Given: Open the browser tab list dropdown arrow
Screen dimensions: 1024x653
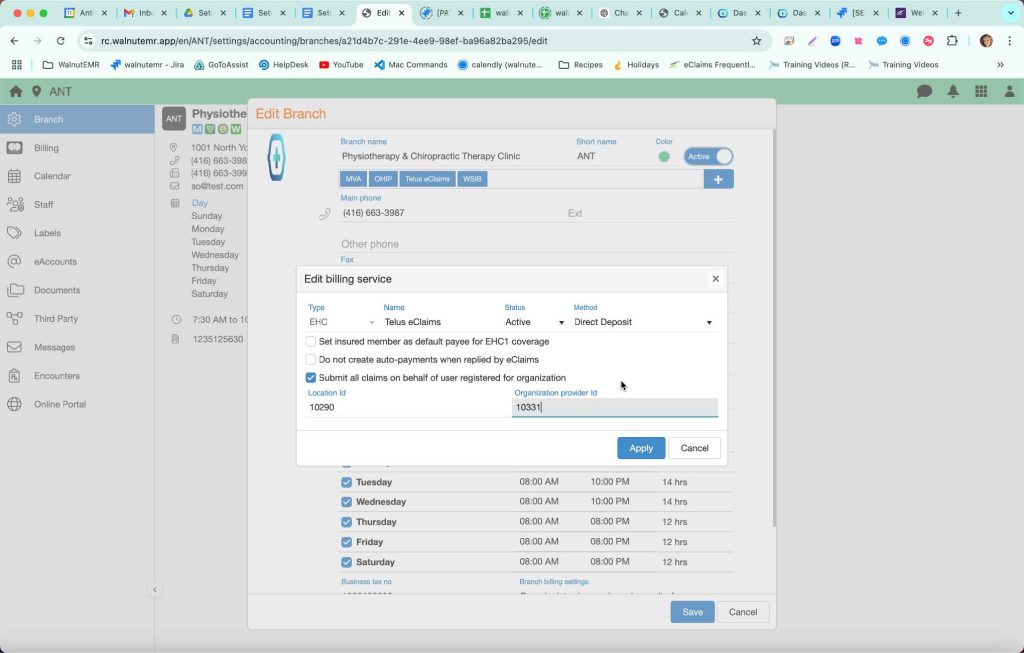Looking at the screenshot, I should pos(1010,13).
